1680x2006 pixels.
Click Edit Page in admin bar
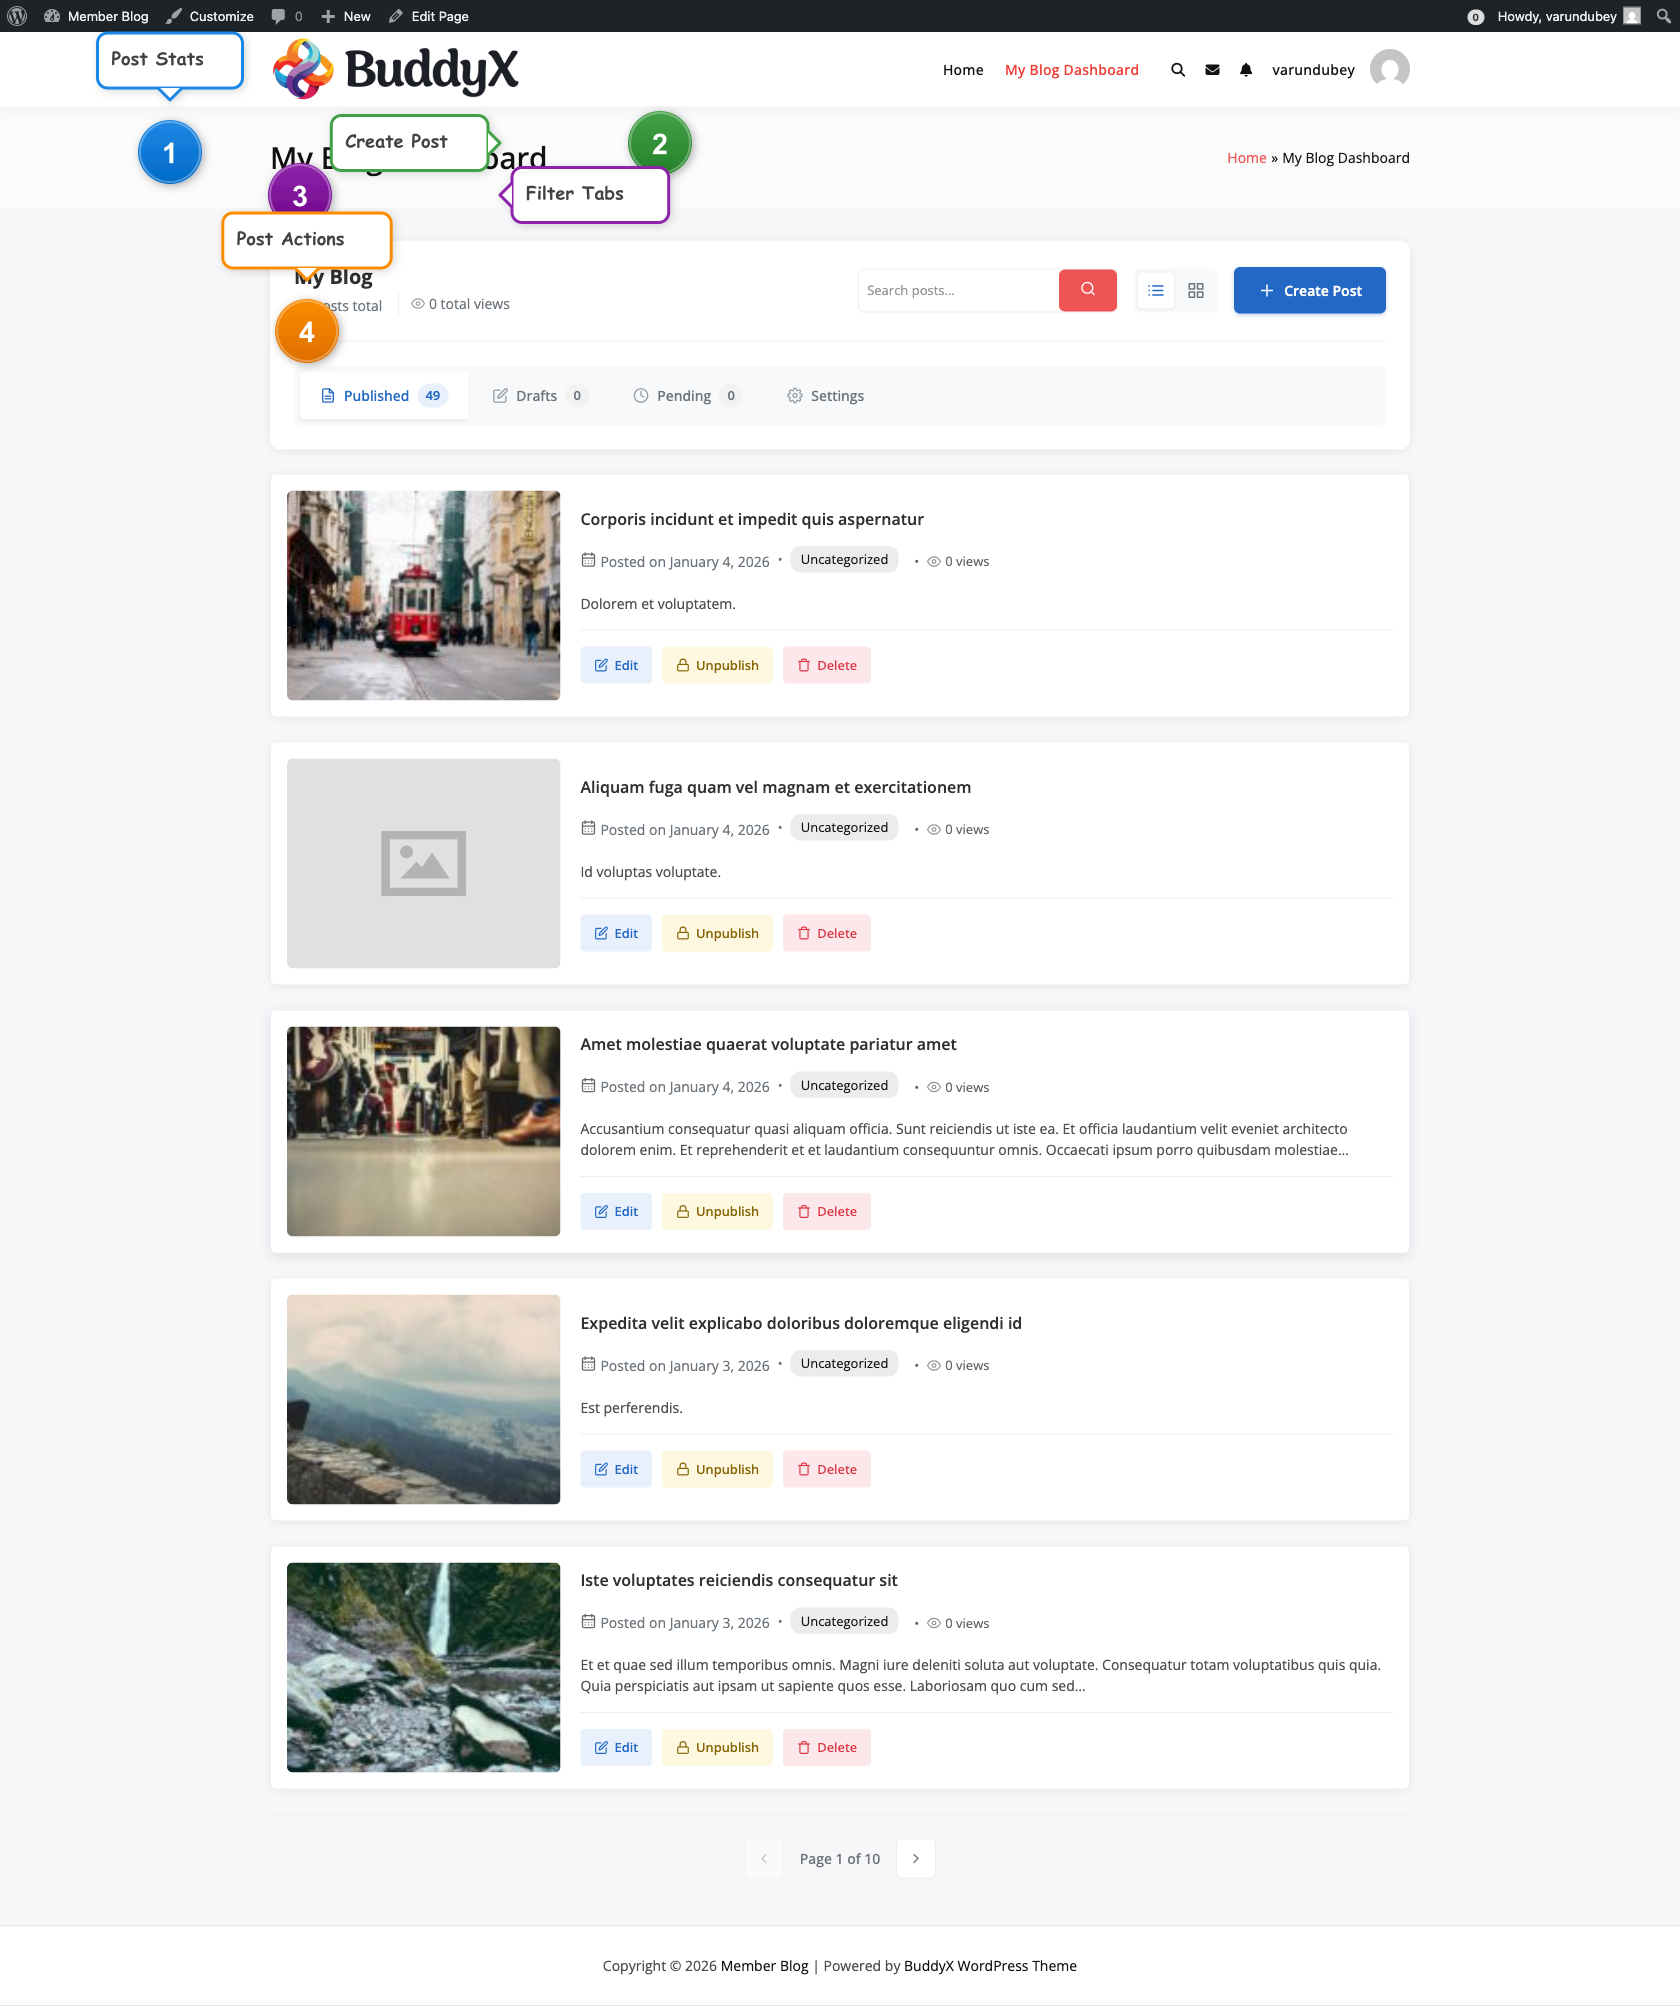(x=429, y=16)
